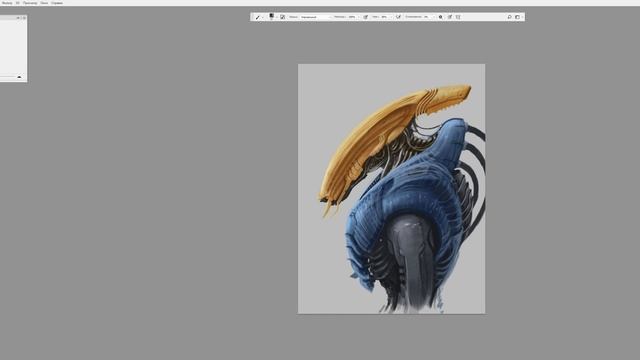Image resolution: width=640 pixels, height=360 pixels.
Task: Toggle the Brush Settings panel
Action: click(282, 17)
